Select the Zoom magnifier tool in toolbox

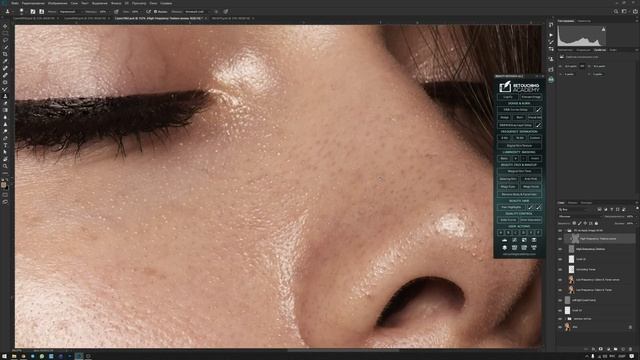point(5,166)
